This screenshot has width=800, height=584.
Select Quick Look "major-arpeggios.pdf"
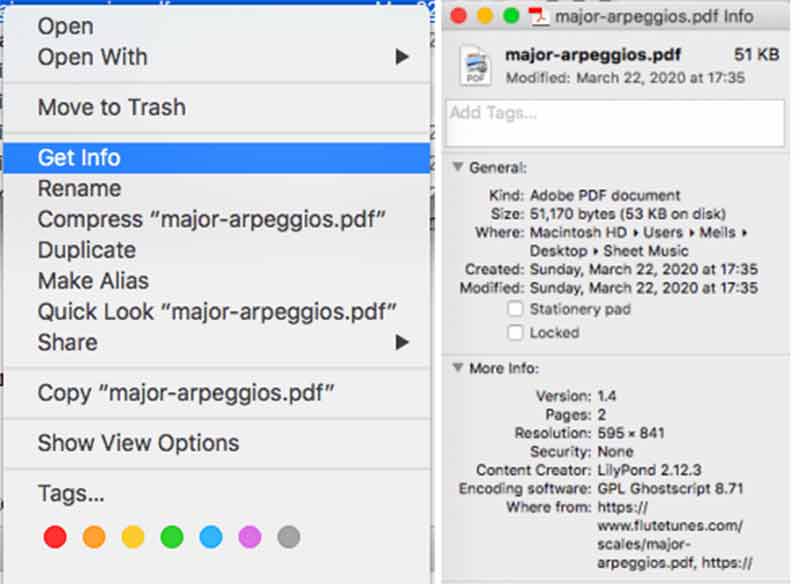(x=217, y=312)
